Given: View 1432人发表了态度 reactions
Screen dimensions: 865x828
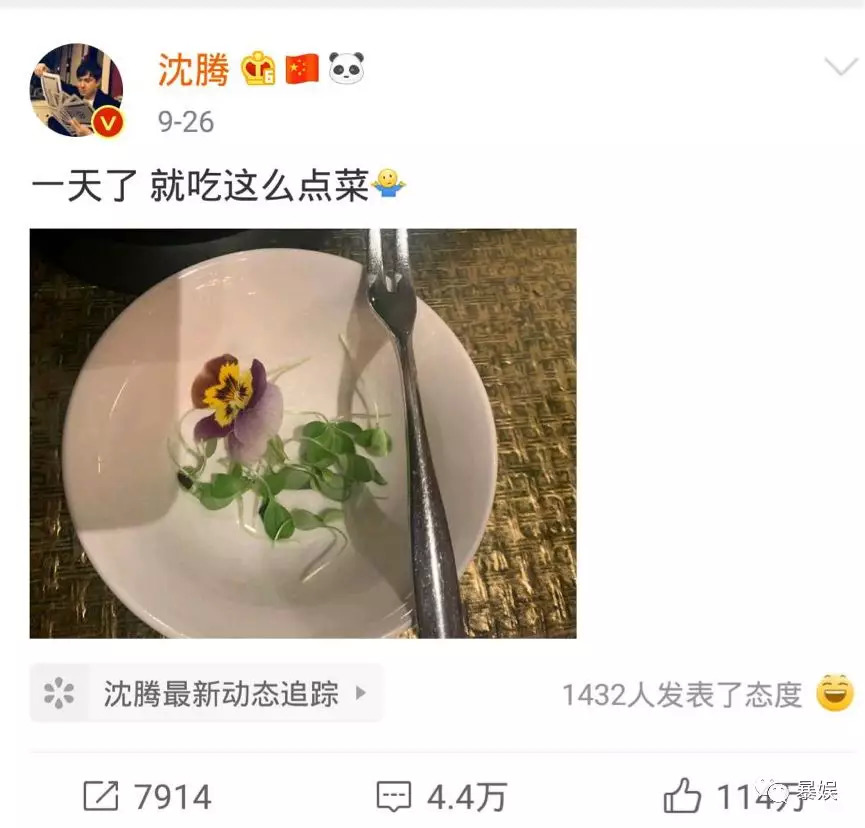Looking at the screenshot, I should coord(682,695).
